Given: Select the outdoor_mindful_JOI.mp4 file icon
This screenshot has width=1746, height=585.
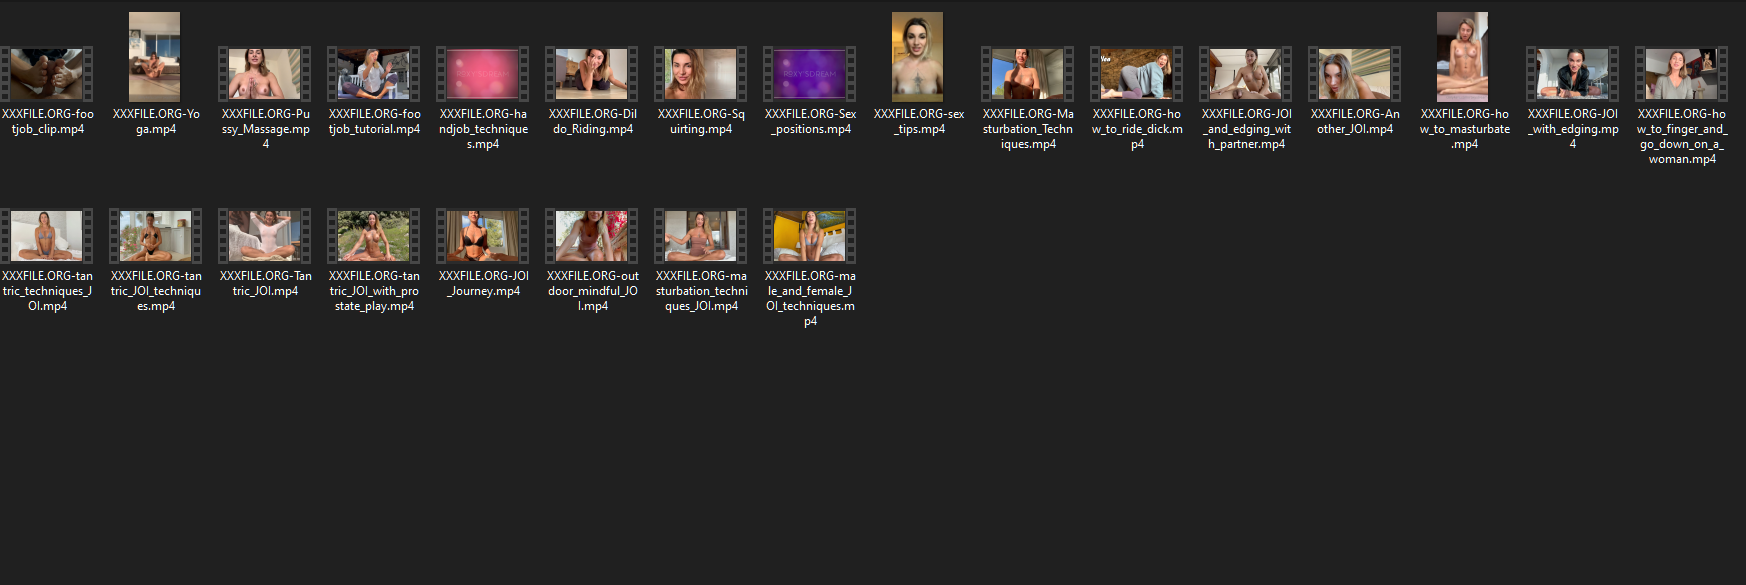Looking at the screenshot, I should (592, 236).
